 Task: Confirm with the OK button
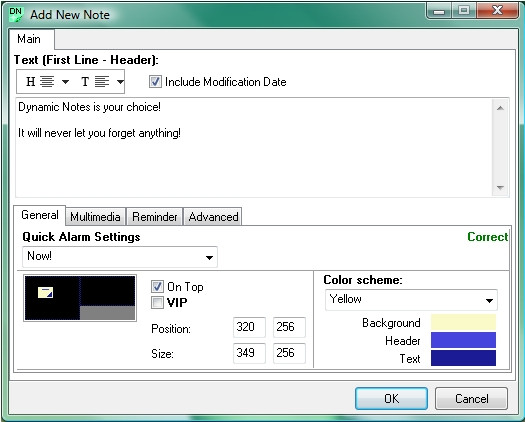tap(391, 399)
